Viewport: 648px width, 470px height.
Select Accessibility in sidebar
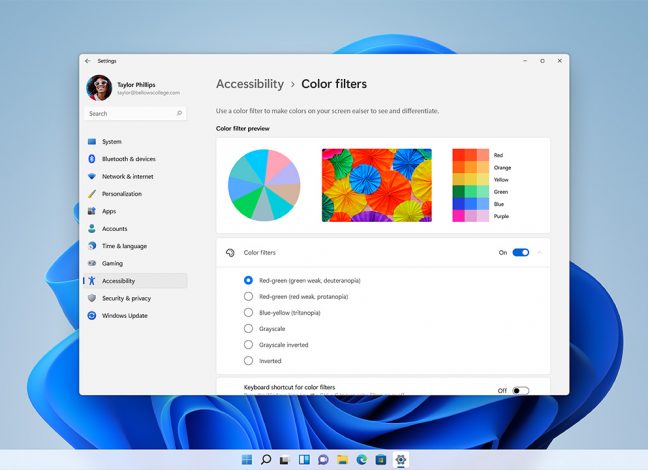pos(136,281)
